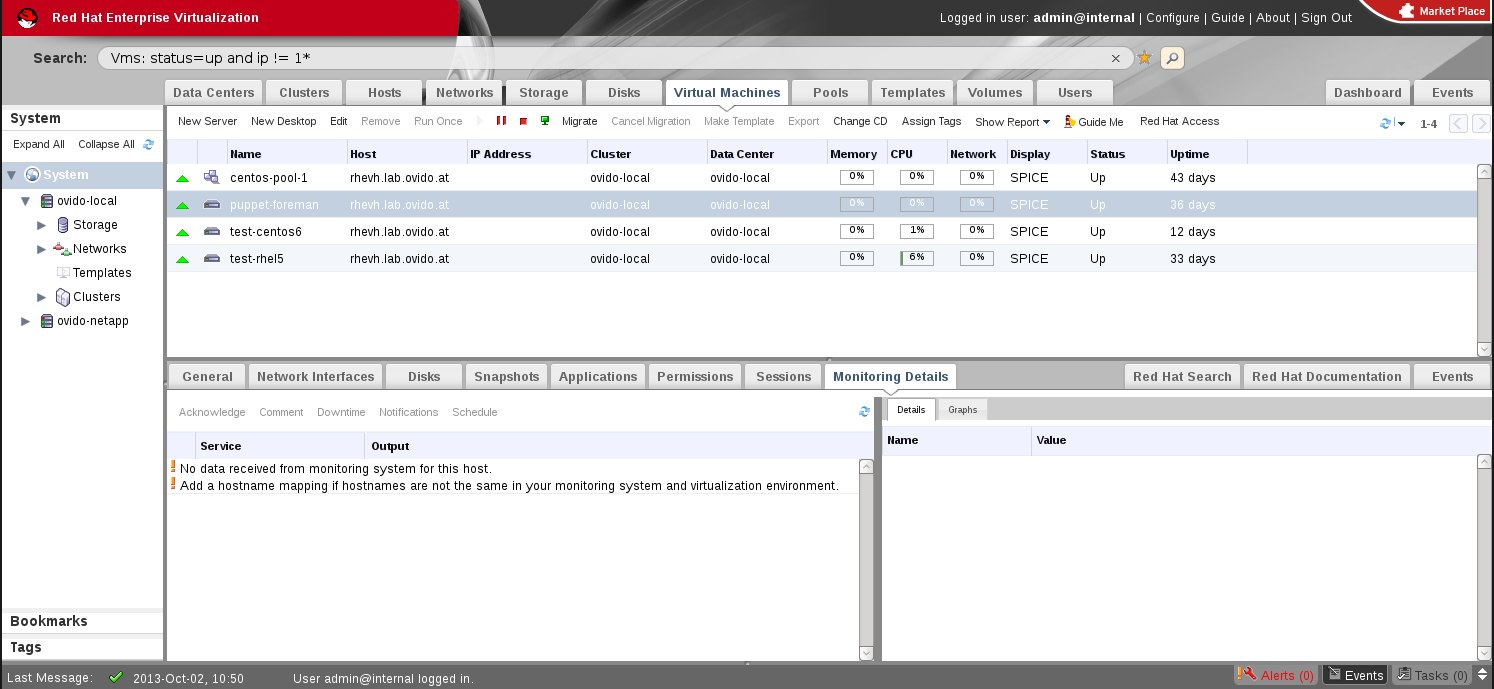Click the red pause/suspend VM icon

tap(502, 121)
